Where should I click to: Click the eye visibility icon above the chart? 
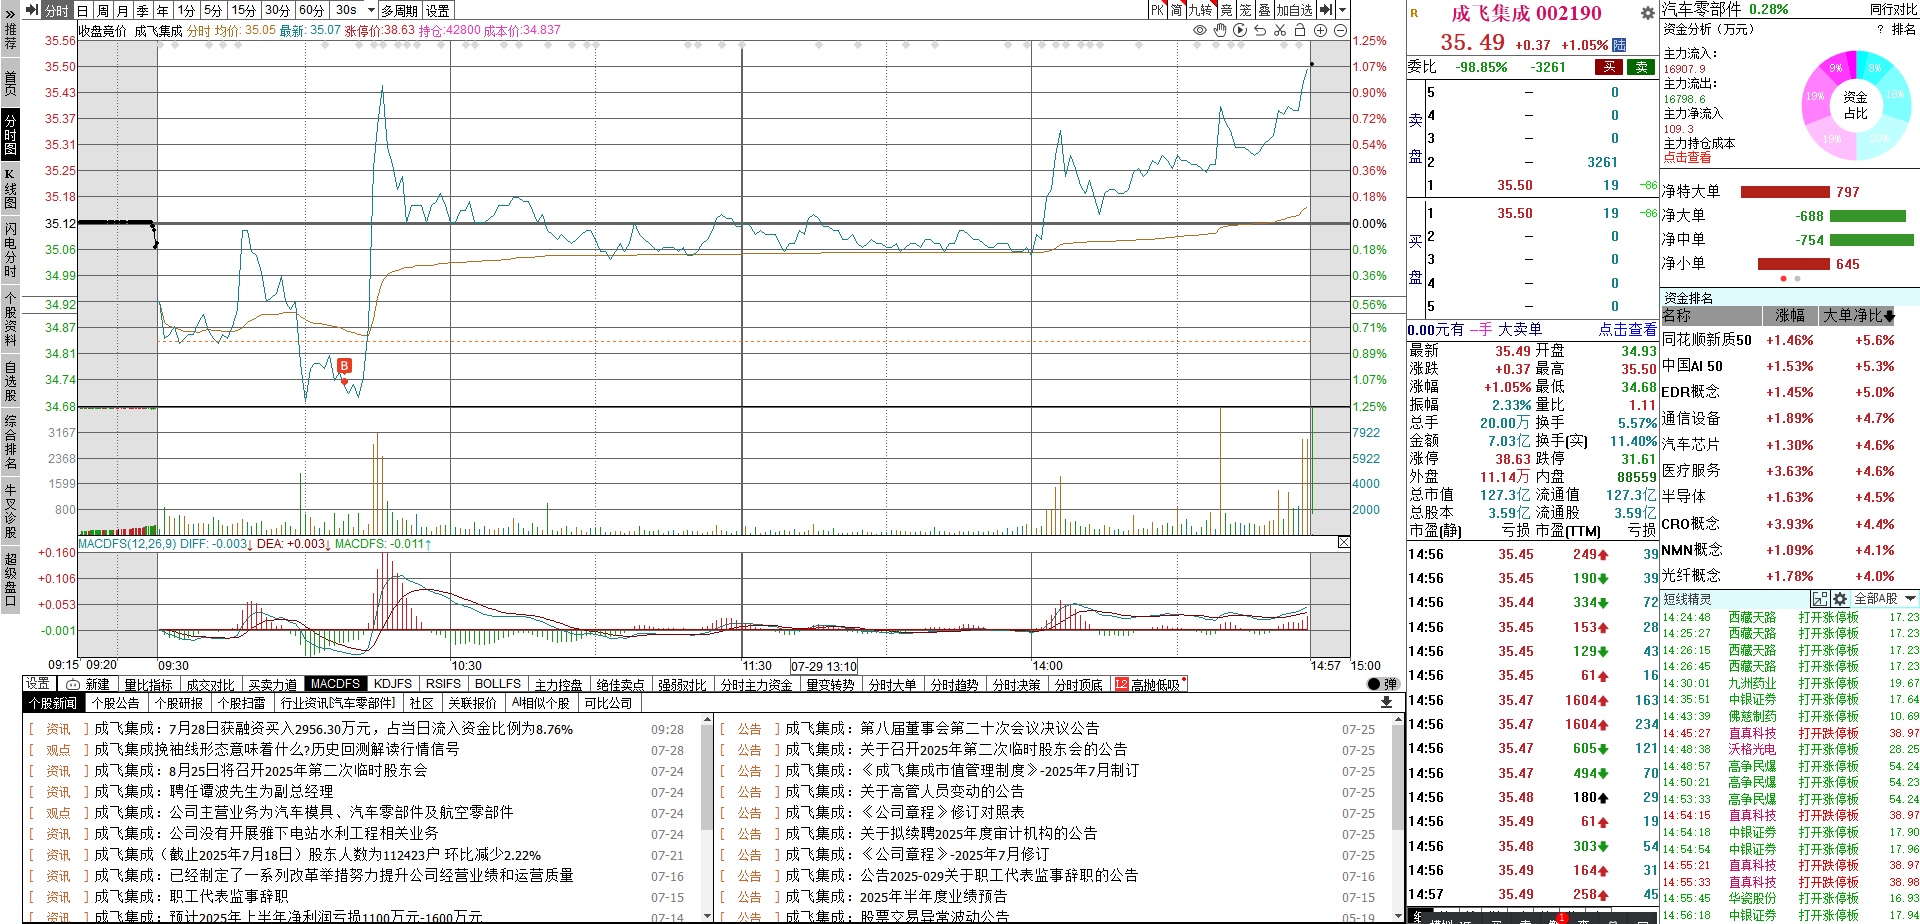(x=1200, y=31)
